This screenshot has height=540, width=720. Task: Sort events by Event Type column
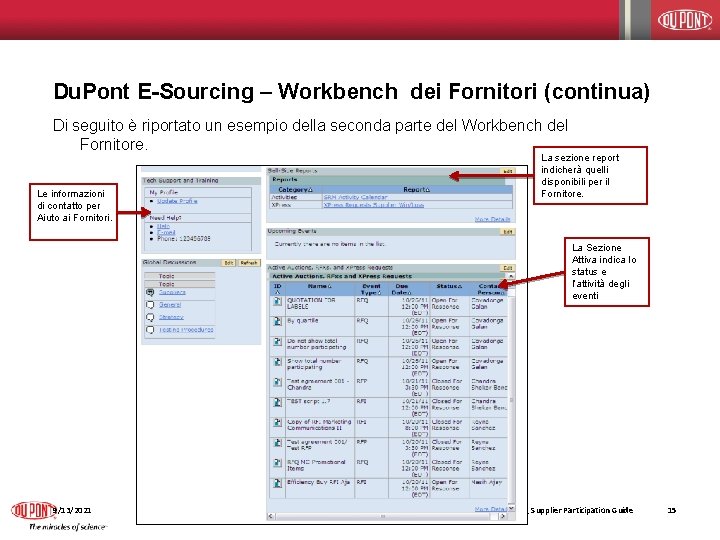(x=371, y=289)
